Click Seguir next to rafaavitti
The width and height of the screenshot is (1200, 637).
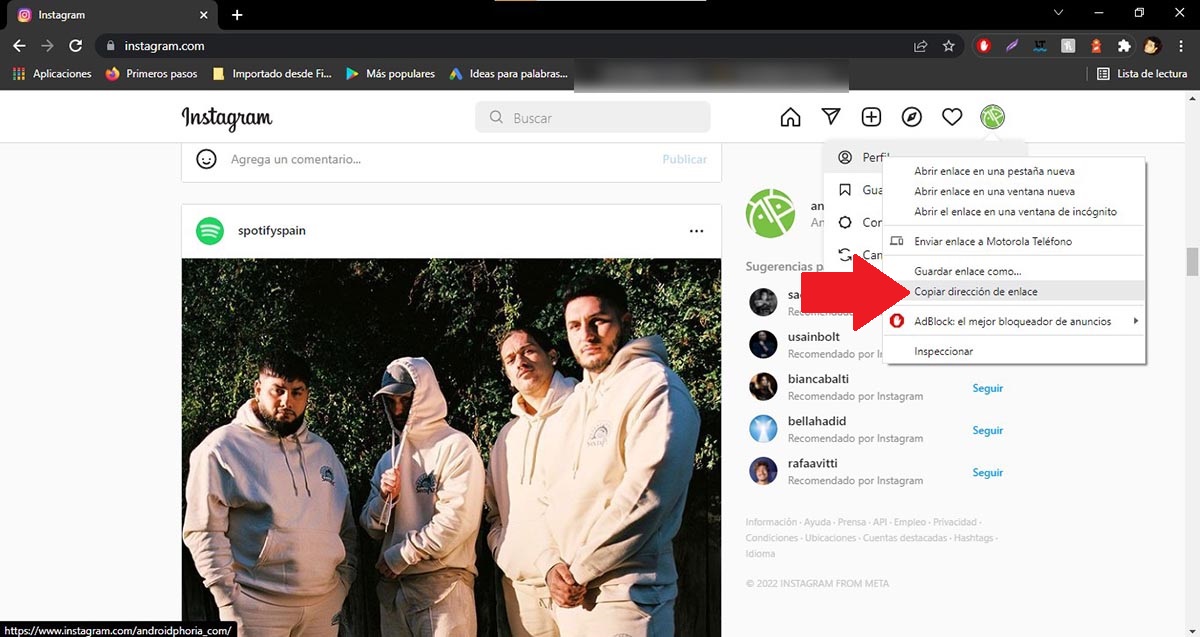coord(987,472)
